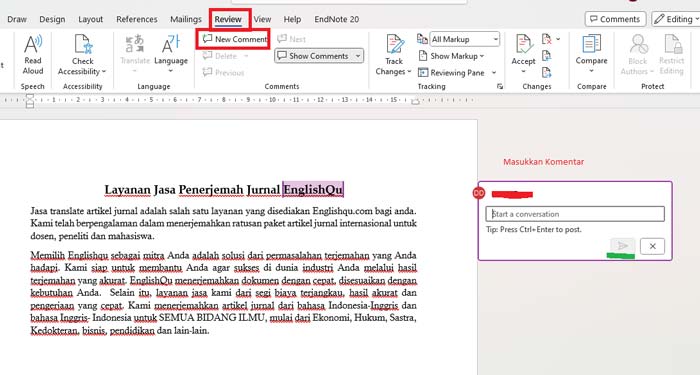
Task: Click in the paragraph starting Memilih Englishqu sebagai
Action: coord(223,293)
